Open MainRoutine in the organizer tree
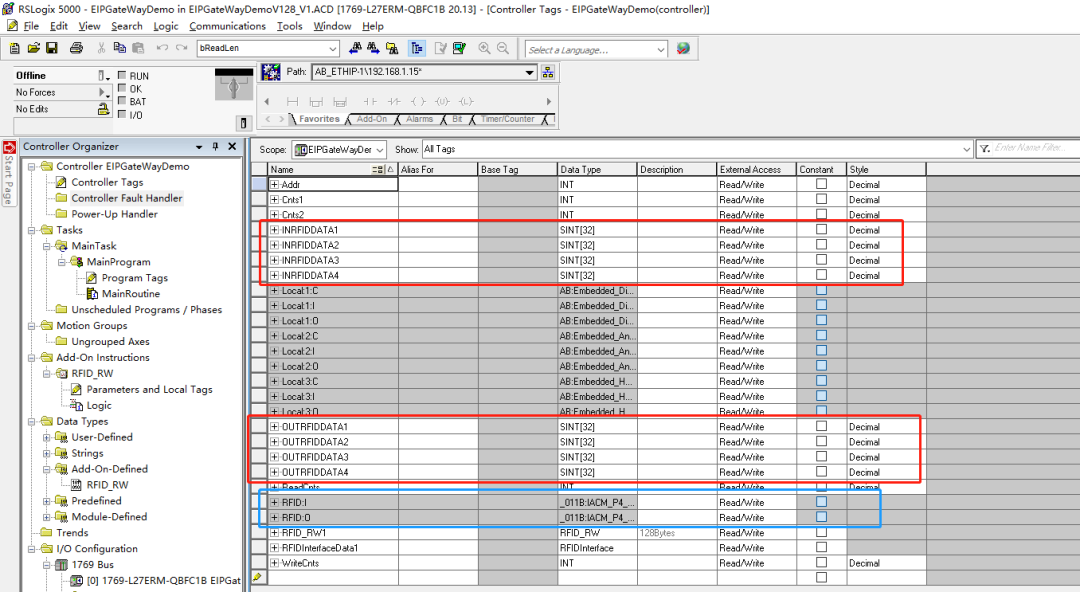The height and width of the screenshot is (592, 1080). pyautogui.click(x=130, y=294)
